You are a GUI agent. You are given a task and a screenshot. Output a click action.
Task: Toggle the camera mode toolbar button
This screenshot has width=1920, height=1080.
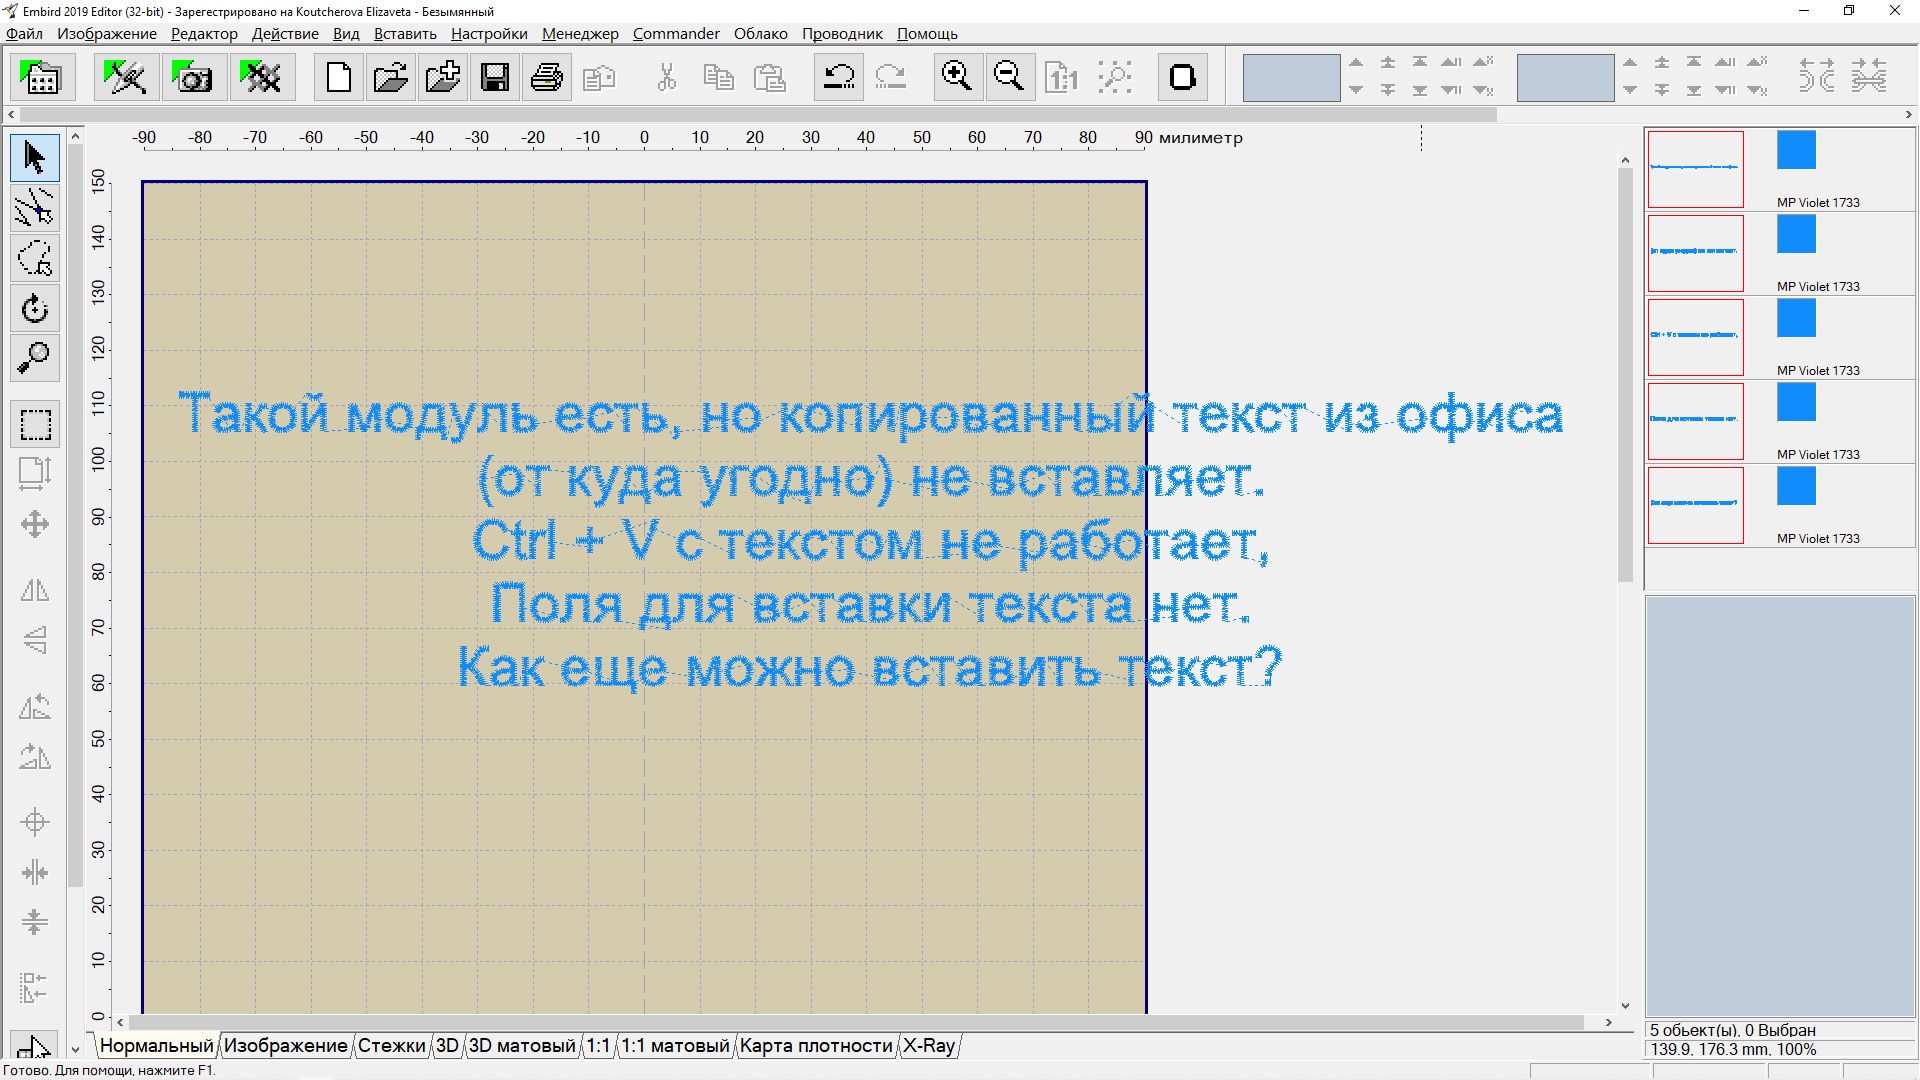tap(193, 77)
